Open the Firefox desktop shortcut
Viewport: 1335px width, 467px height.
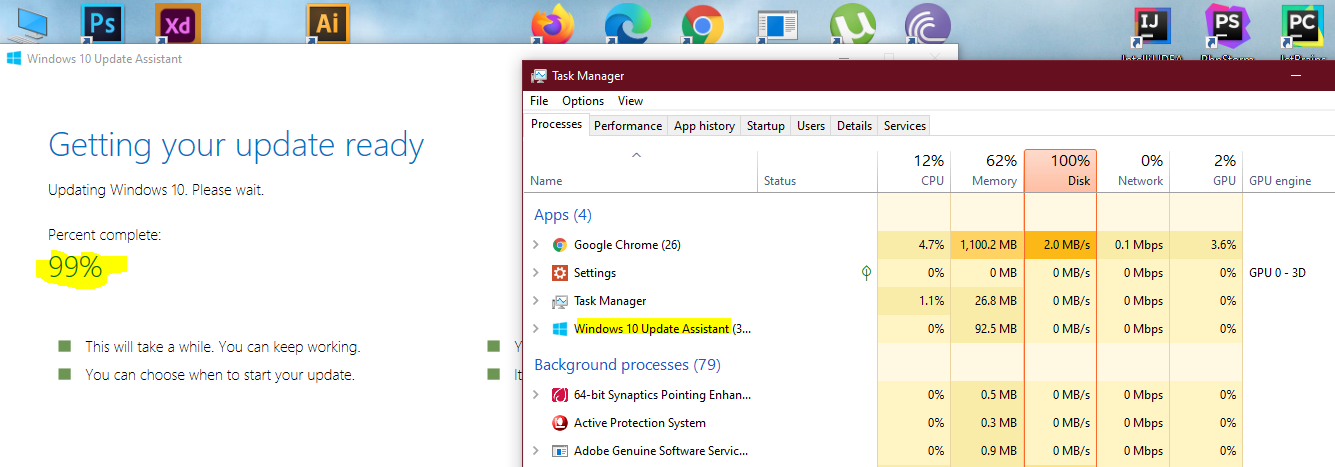click(x=553, y=25)
